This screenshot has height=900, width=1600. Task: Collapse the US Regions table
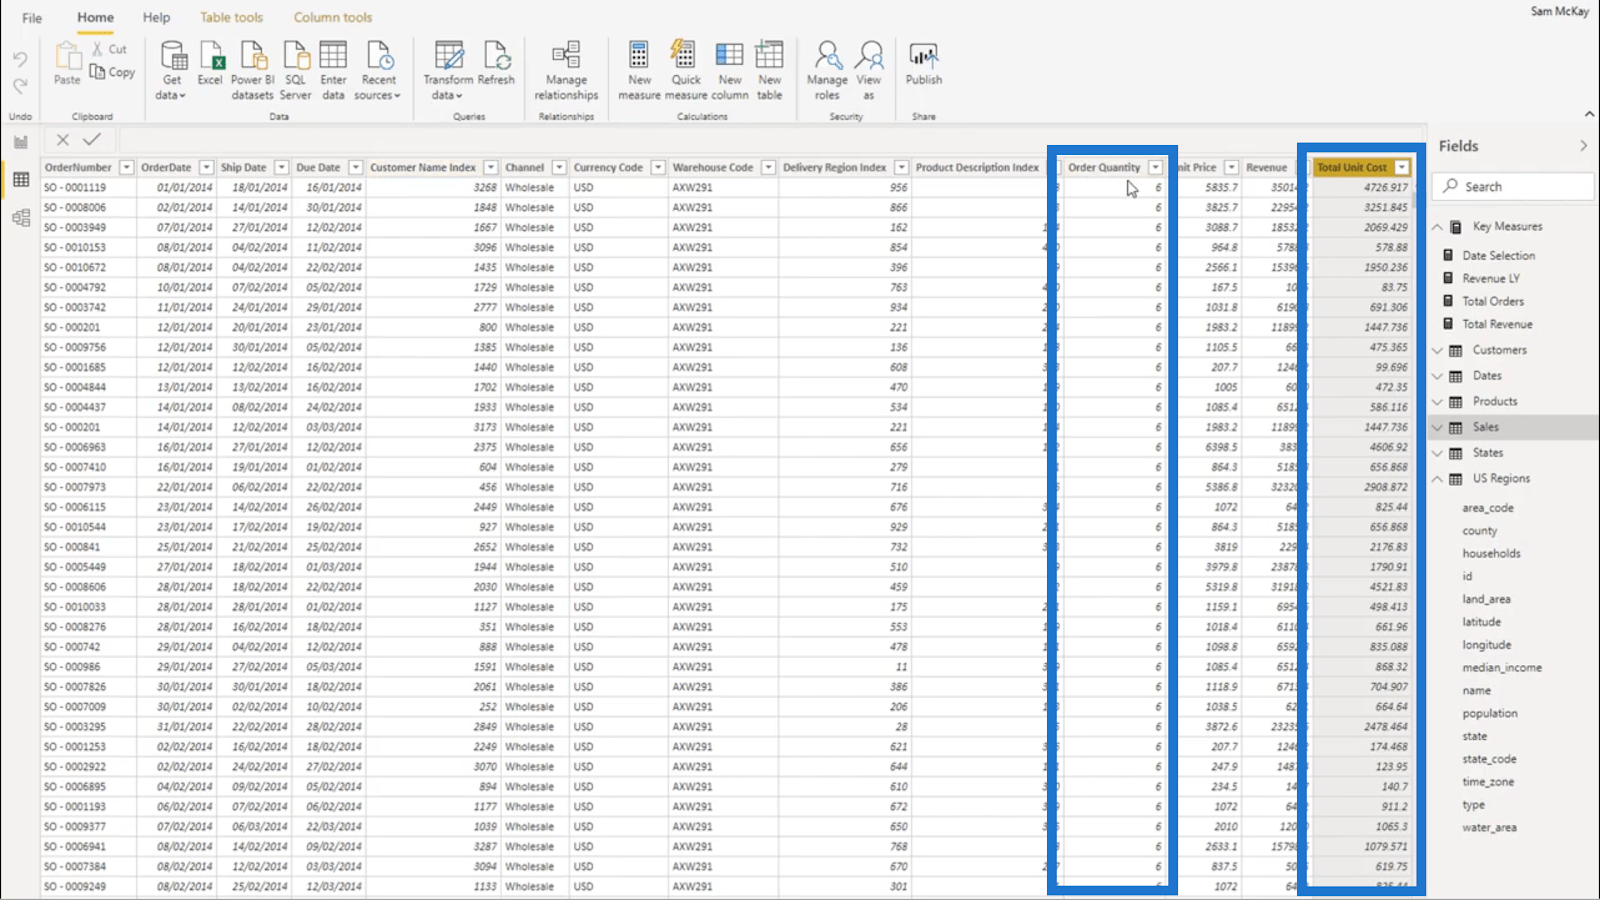pyautogui.click(x=1438, y=479)
